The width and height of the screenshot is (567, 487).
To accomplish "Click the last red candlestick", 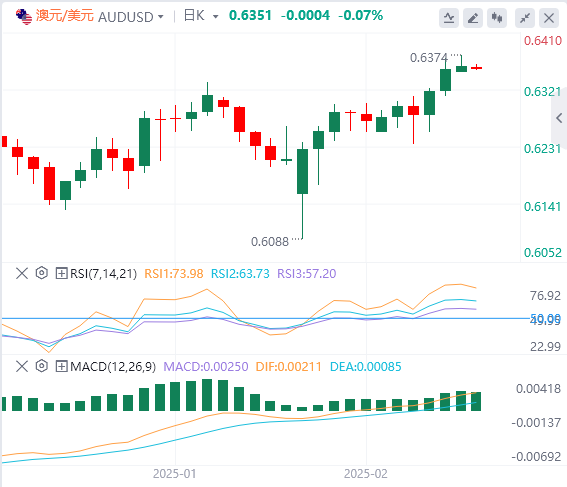I will coord(477,68).
